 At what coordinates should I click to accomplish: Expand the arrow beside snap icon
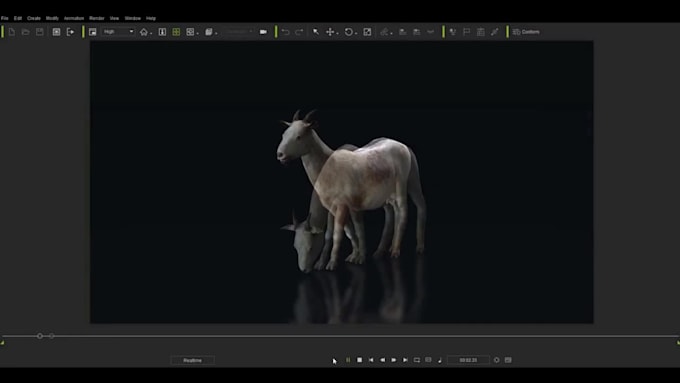198,33
